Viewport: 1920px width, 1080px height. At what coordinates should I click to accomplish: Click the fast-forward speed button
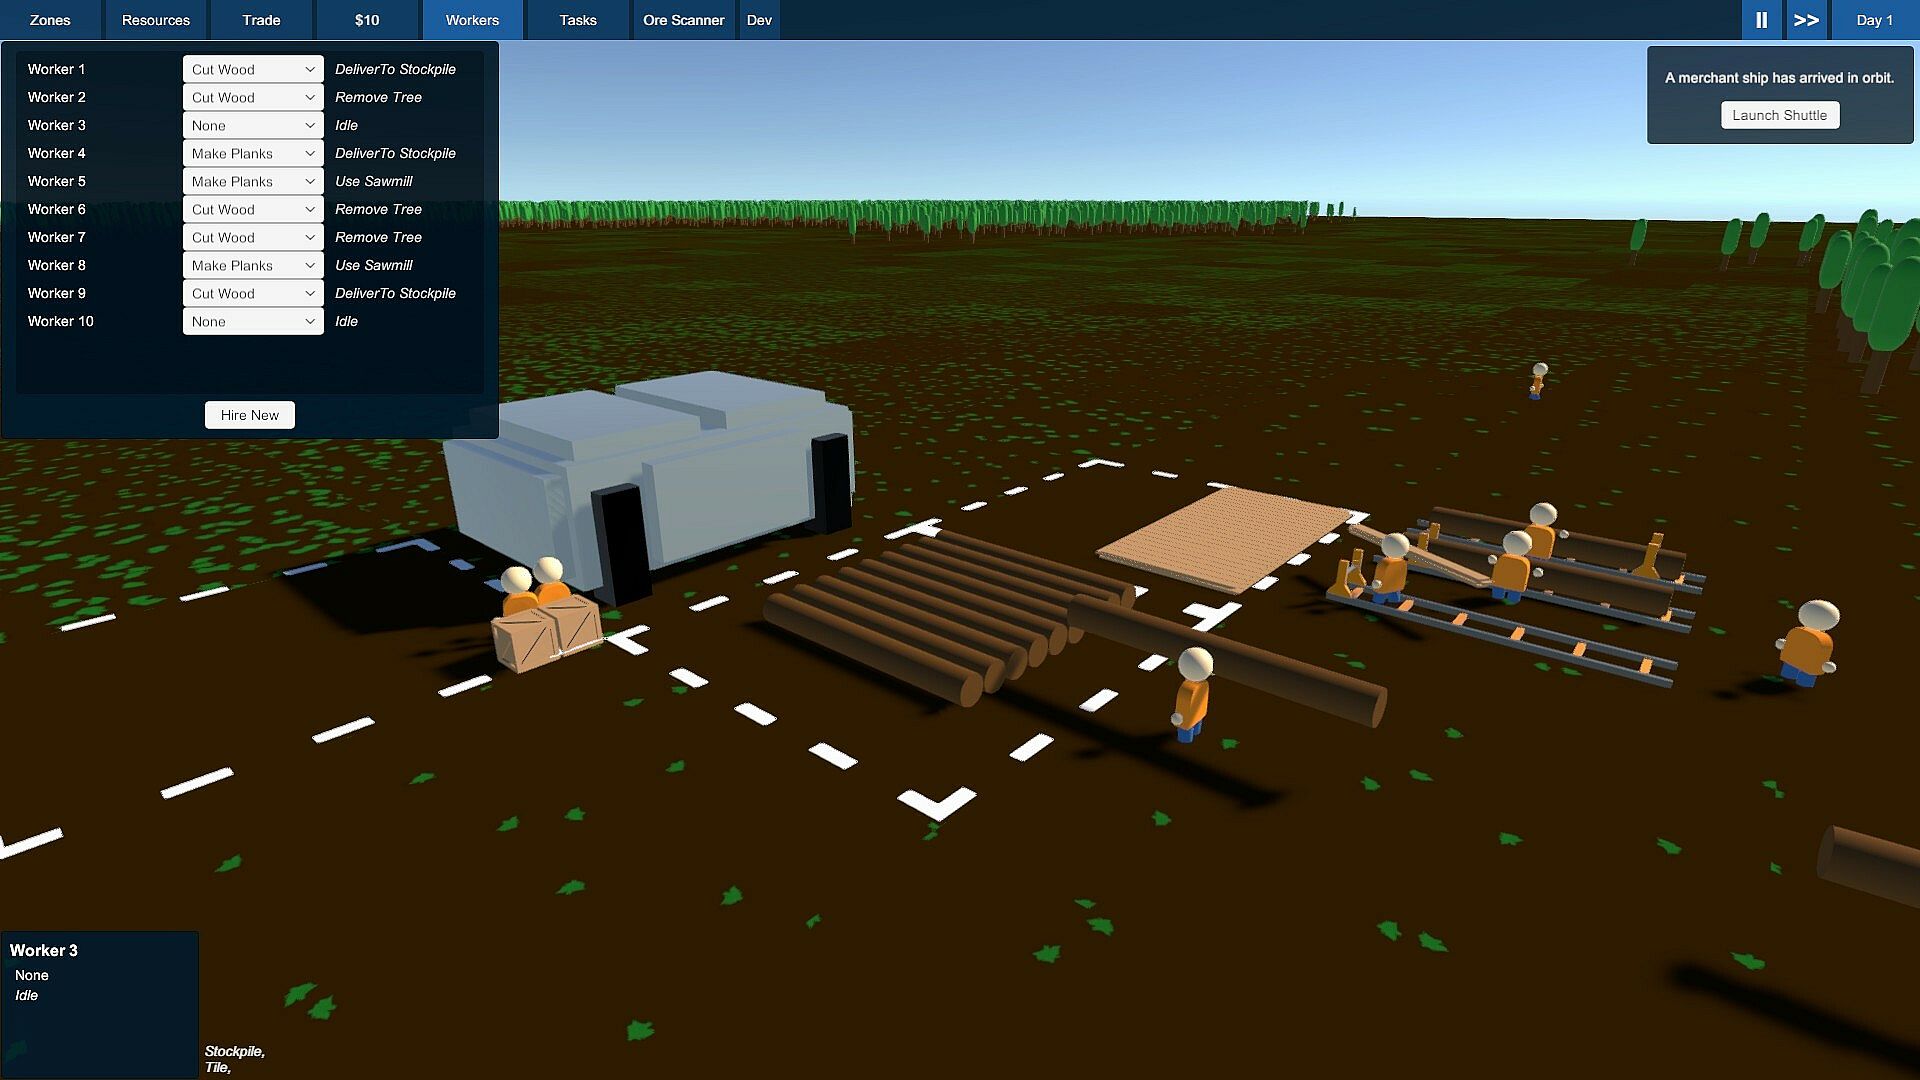(x=1806, y=20)
